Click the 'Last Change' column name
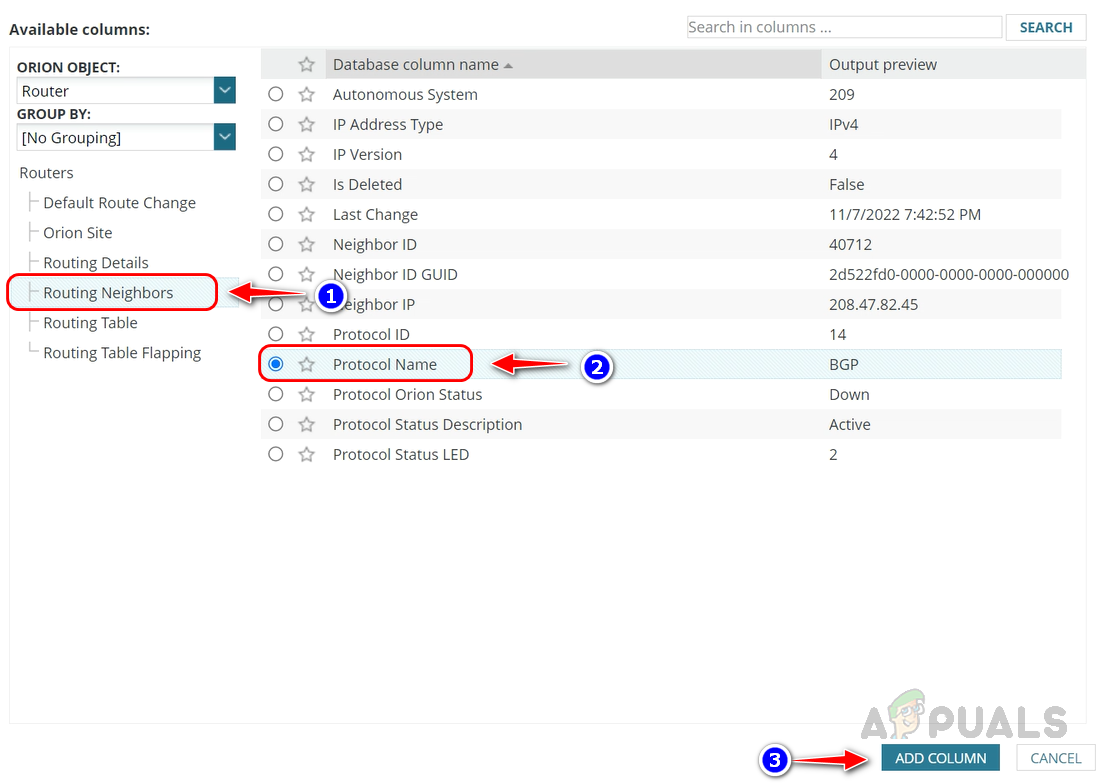The height and width of the screenshot is (784, 1108). (375, 214)
